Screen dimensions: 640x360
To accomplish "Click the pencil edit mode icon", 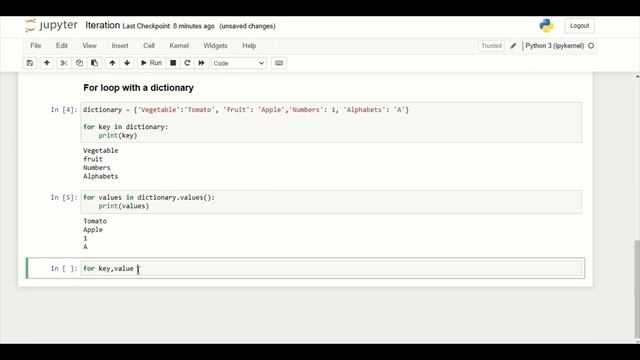I will coord(513,46).
